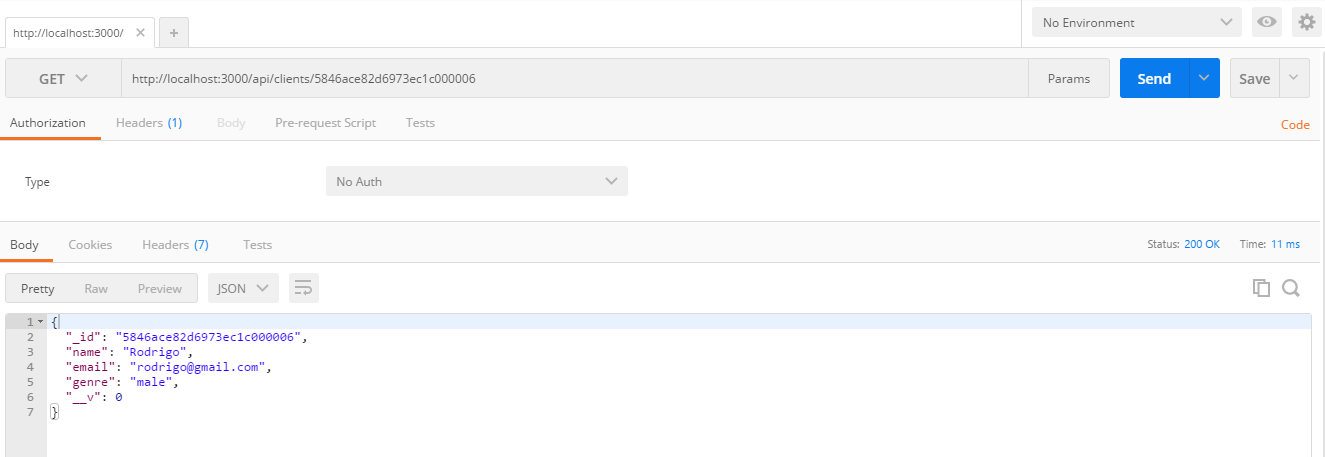Toggle the wrap lines icon
This screenshot has height=457, width=1325.
click(304, 288)
